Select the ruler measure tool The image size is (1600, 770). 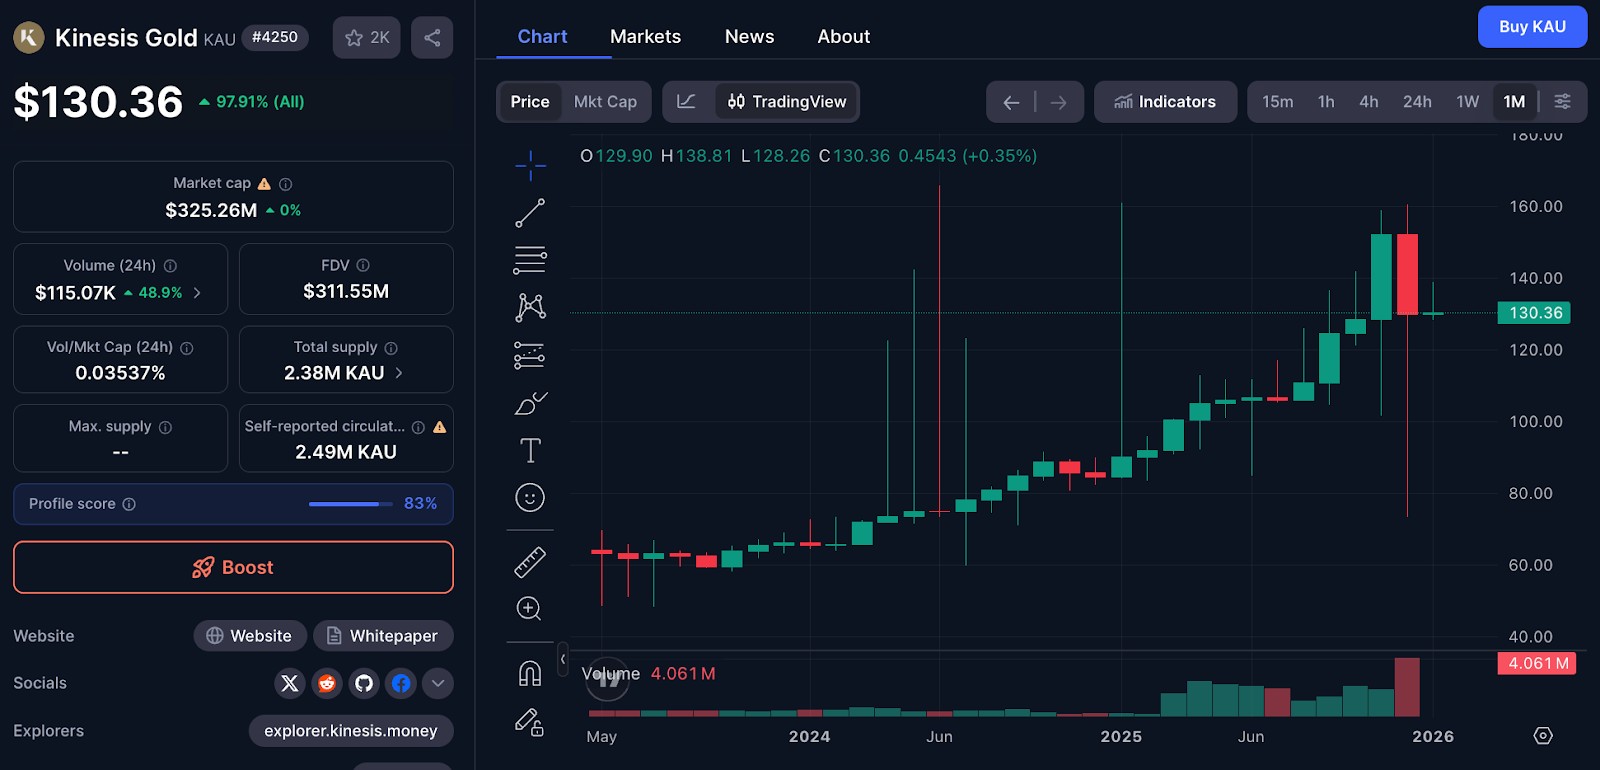point(530,562)
